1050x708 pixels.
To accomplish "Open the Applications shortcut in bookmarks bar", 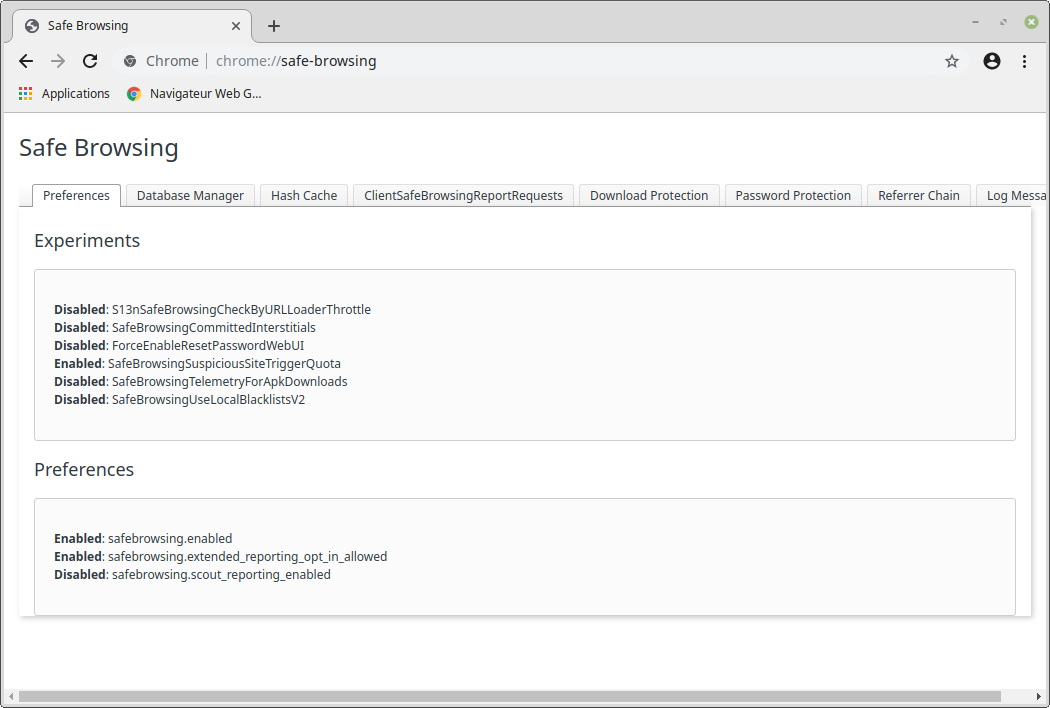I will (64, 94).
